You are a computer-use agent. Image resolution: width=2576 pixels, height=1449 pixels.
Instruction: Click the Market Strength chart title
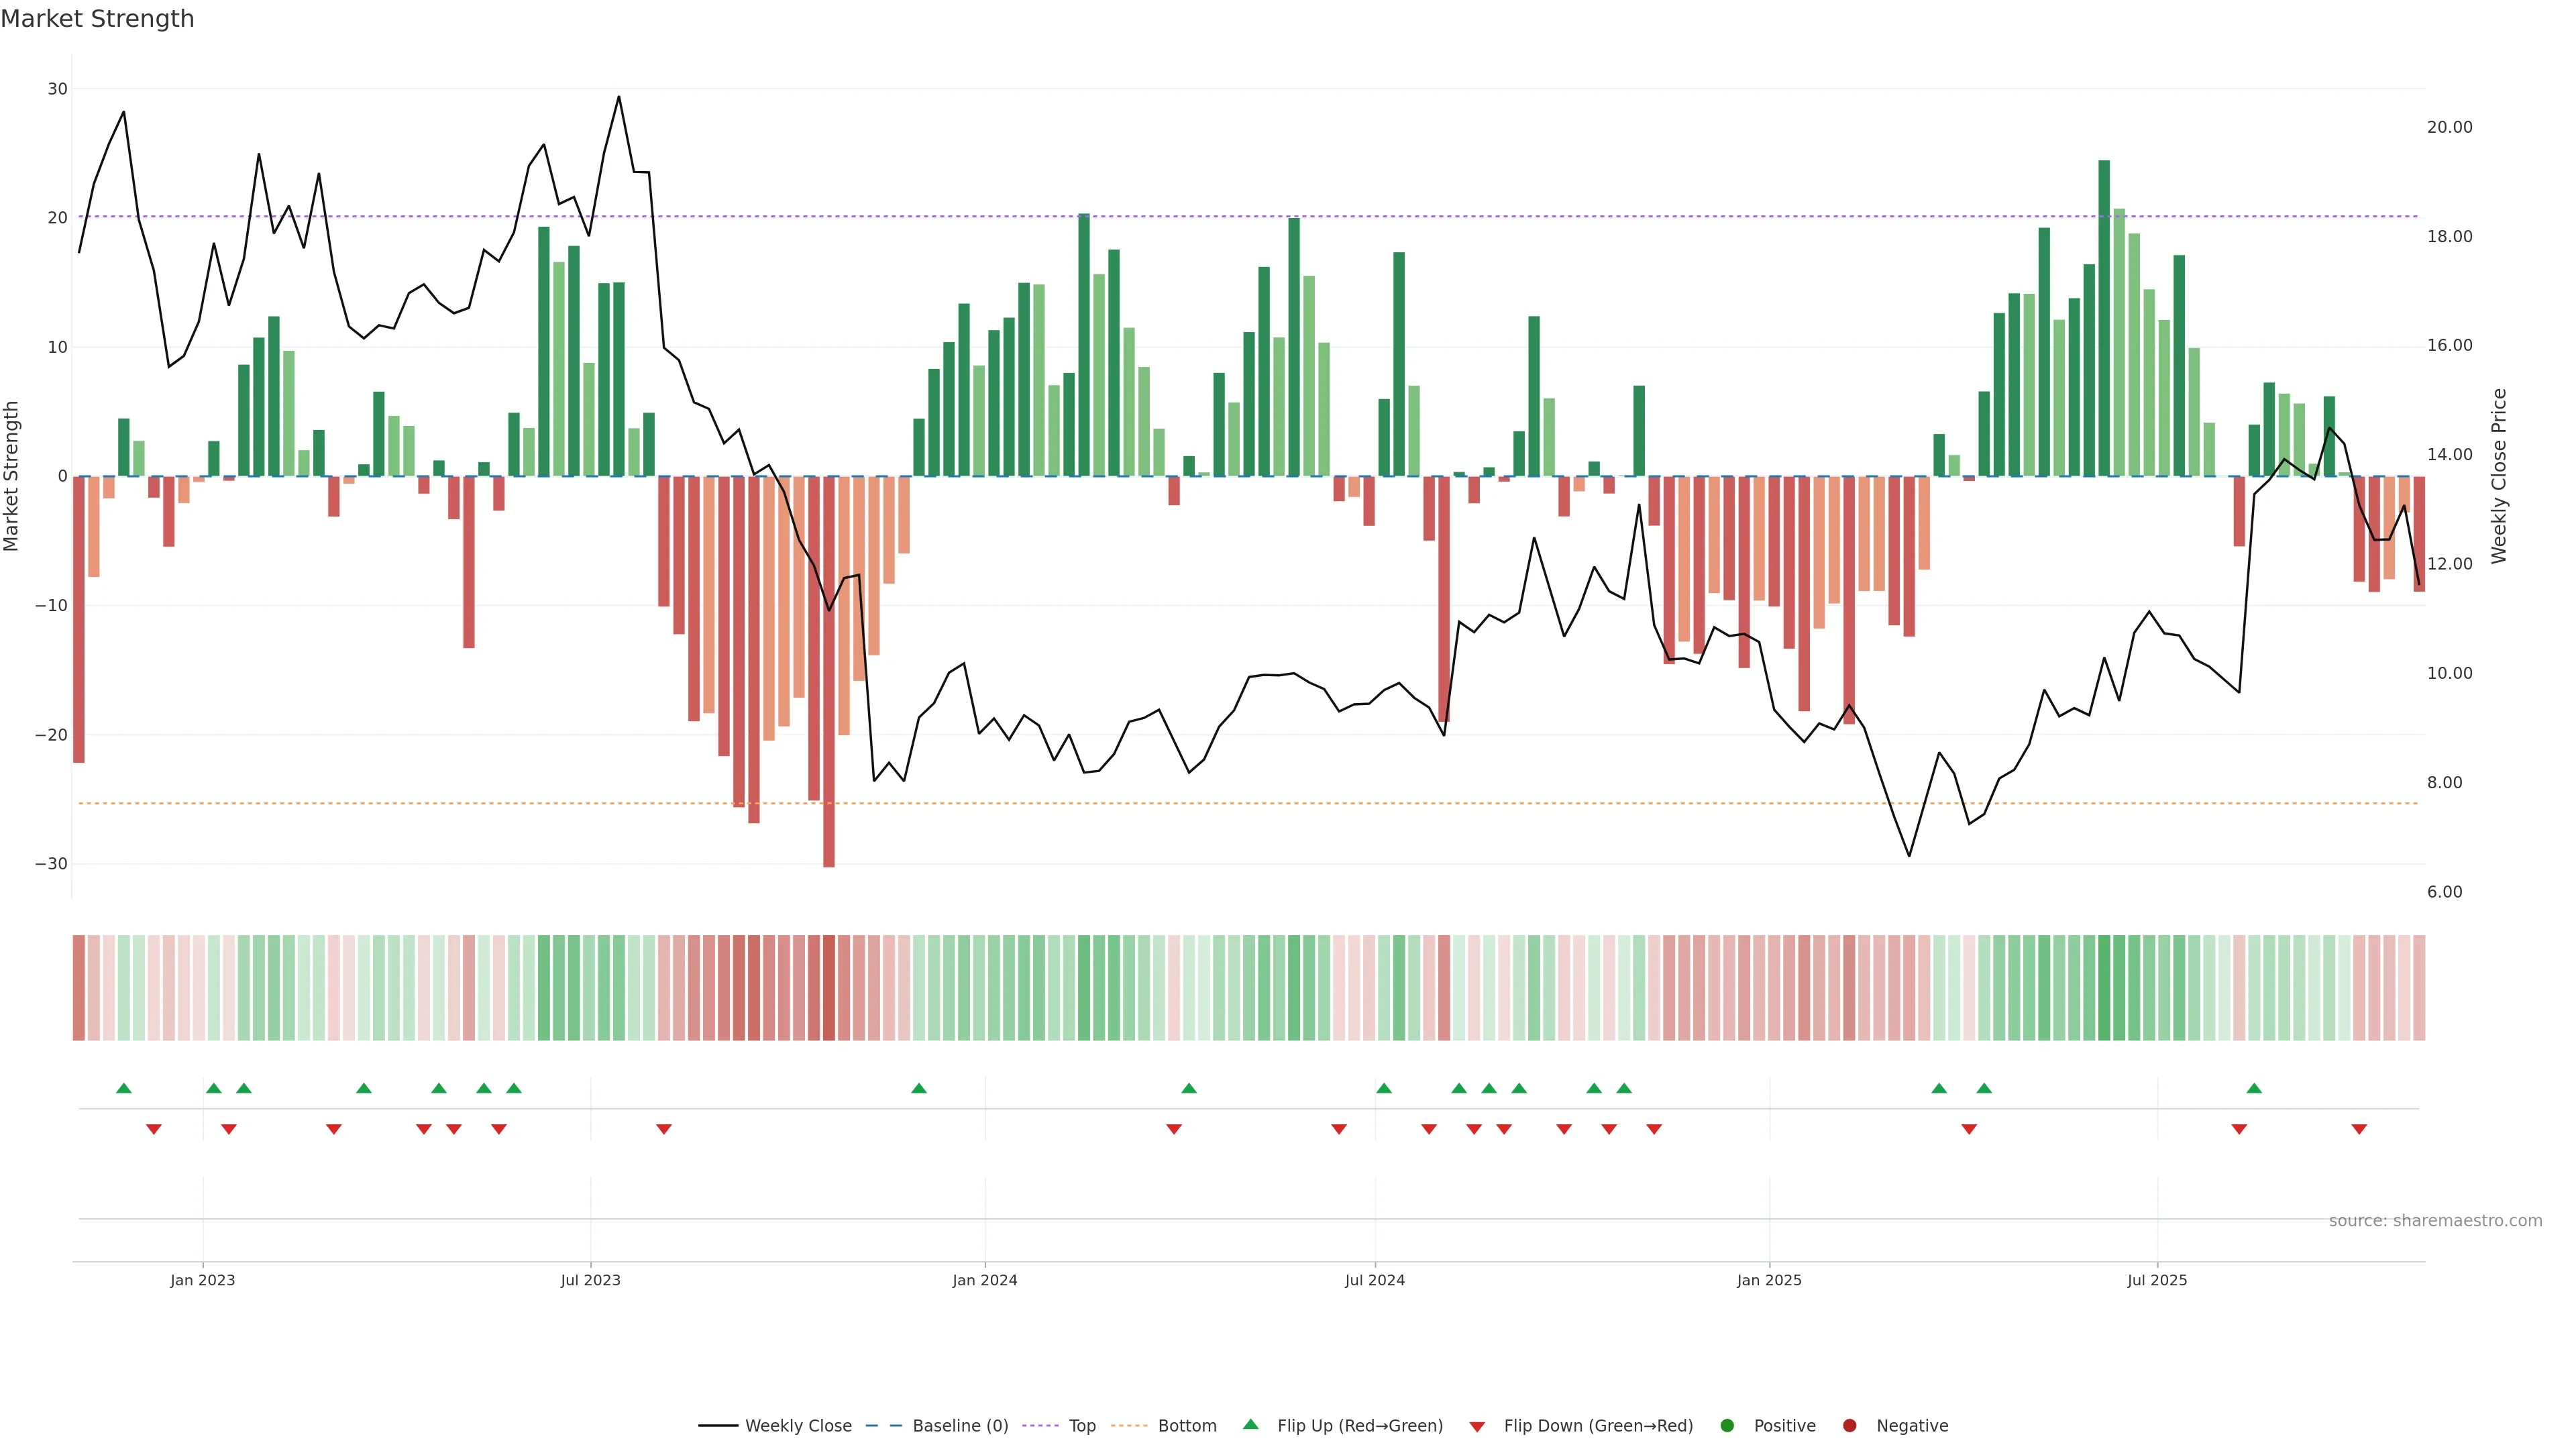[97, 19]
